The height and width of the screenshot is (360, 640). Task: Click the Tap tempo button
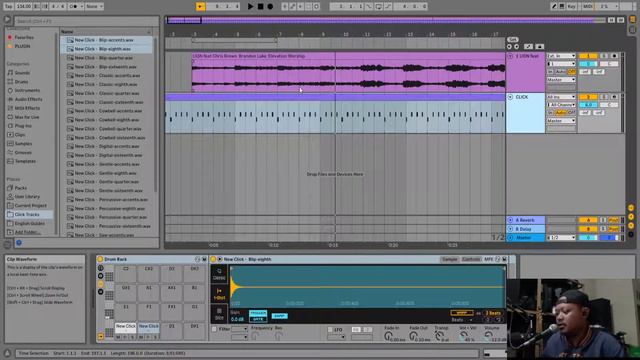pyautogui.click(x=8, y=7)
